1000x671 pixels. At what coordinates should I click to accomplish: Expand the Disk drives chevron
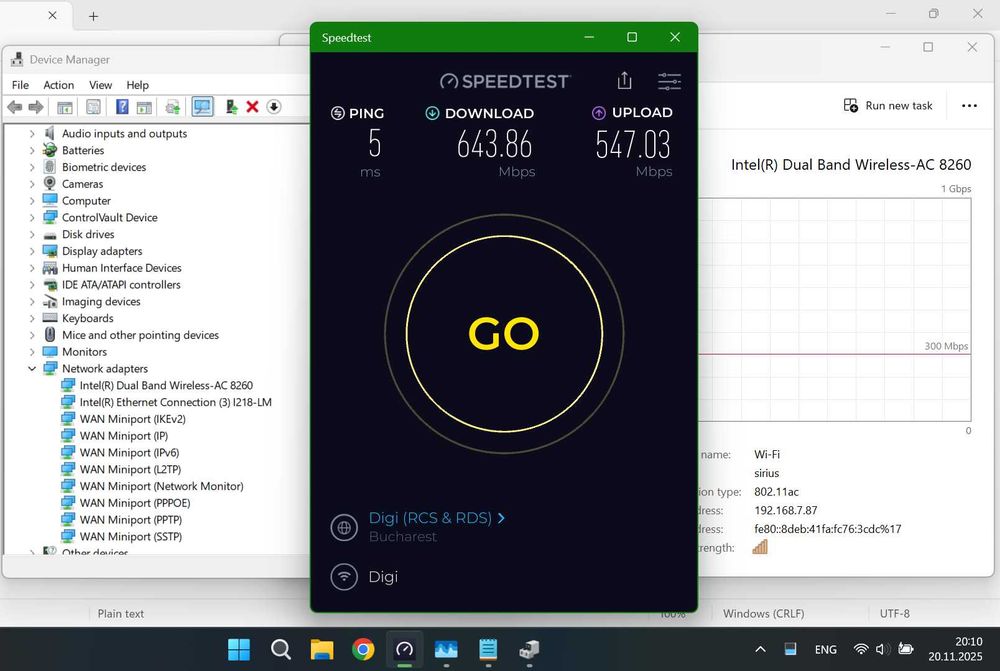[x=32, y=234]
